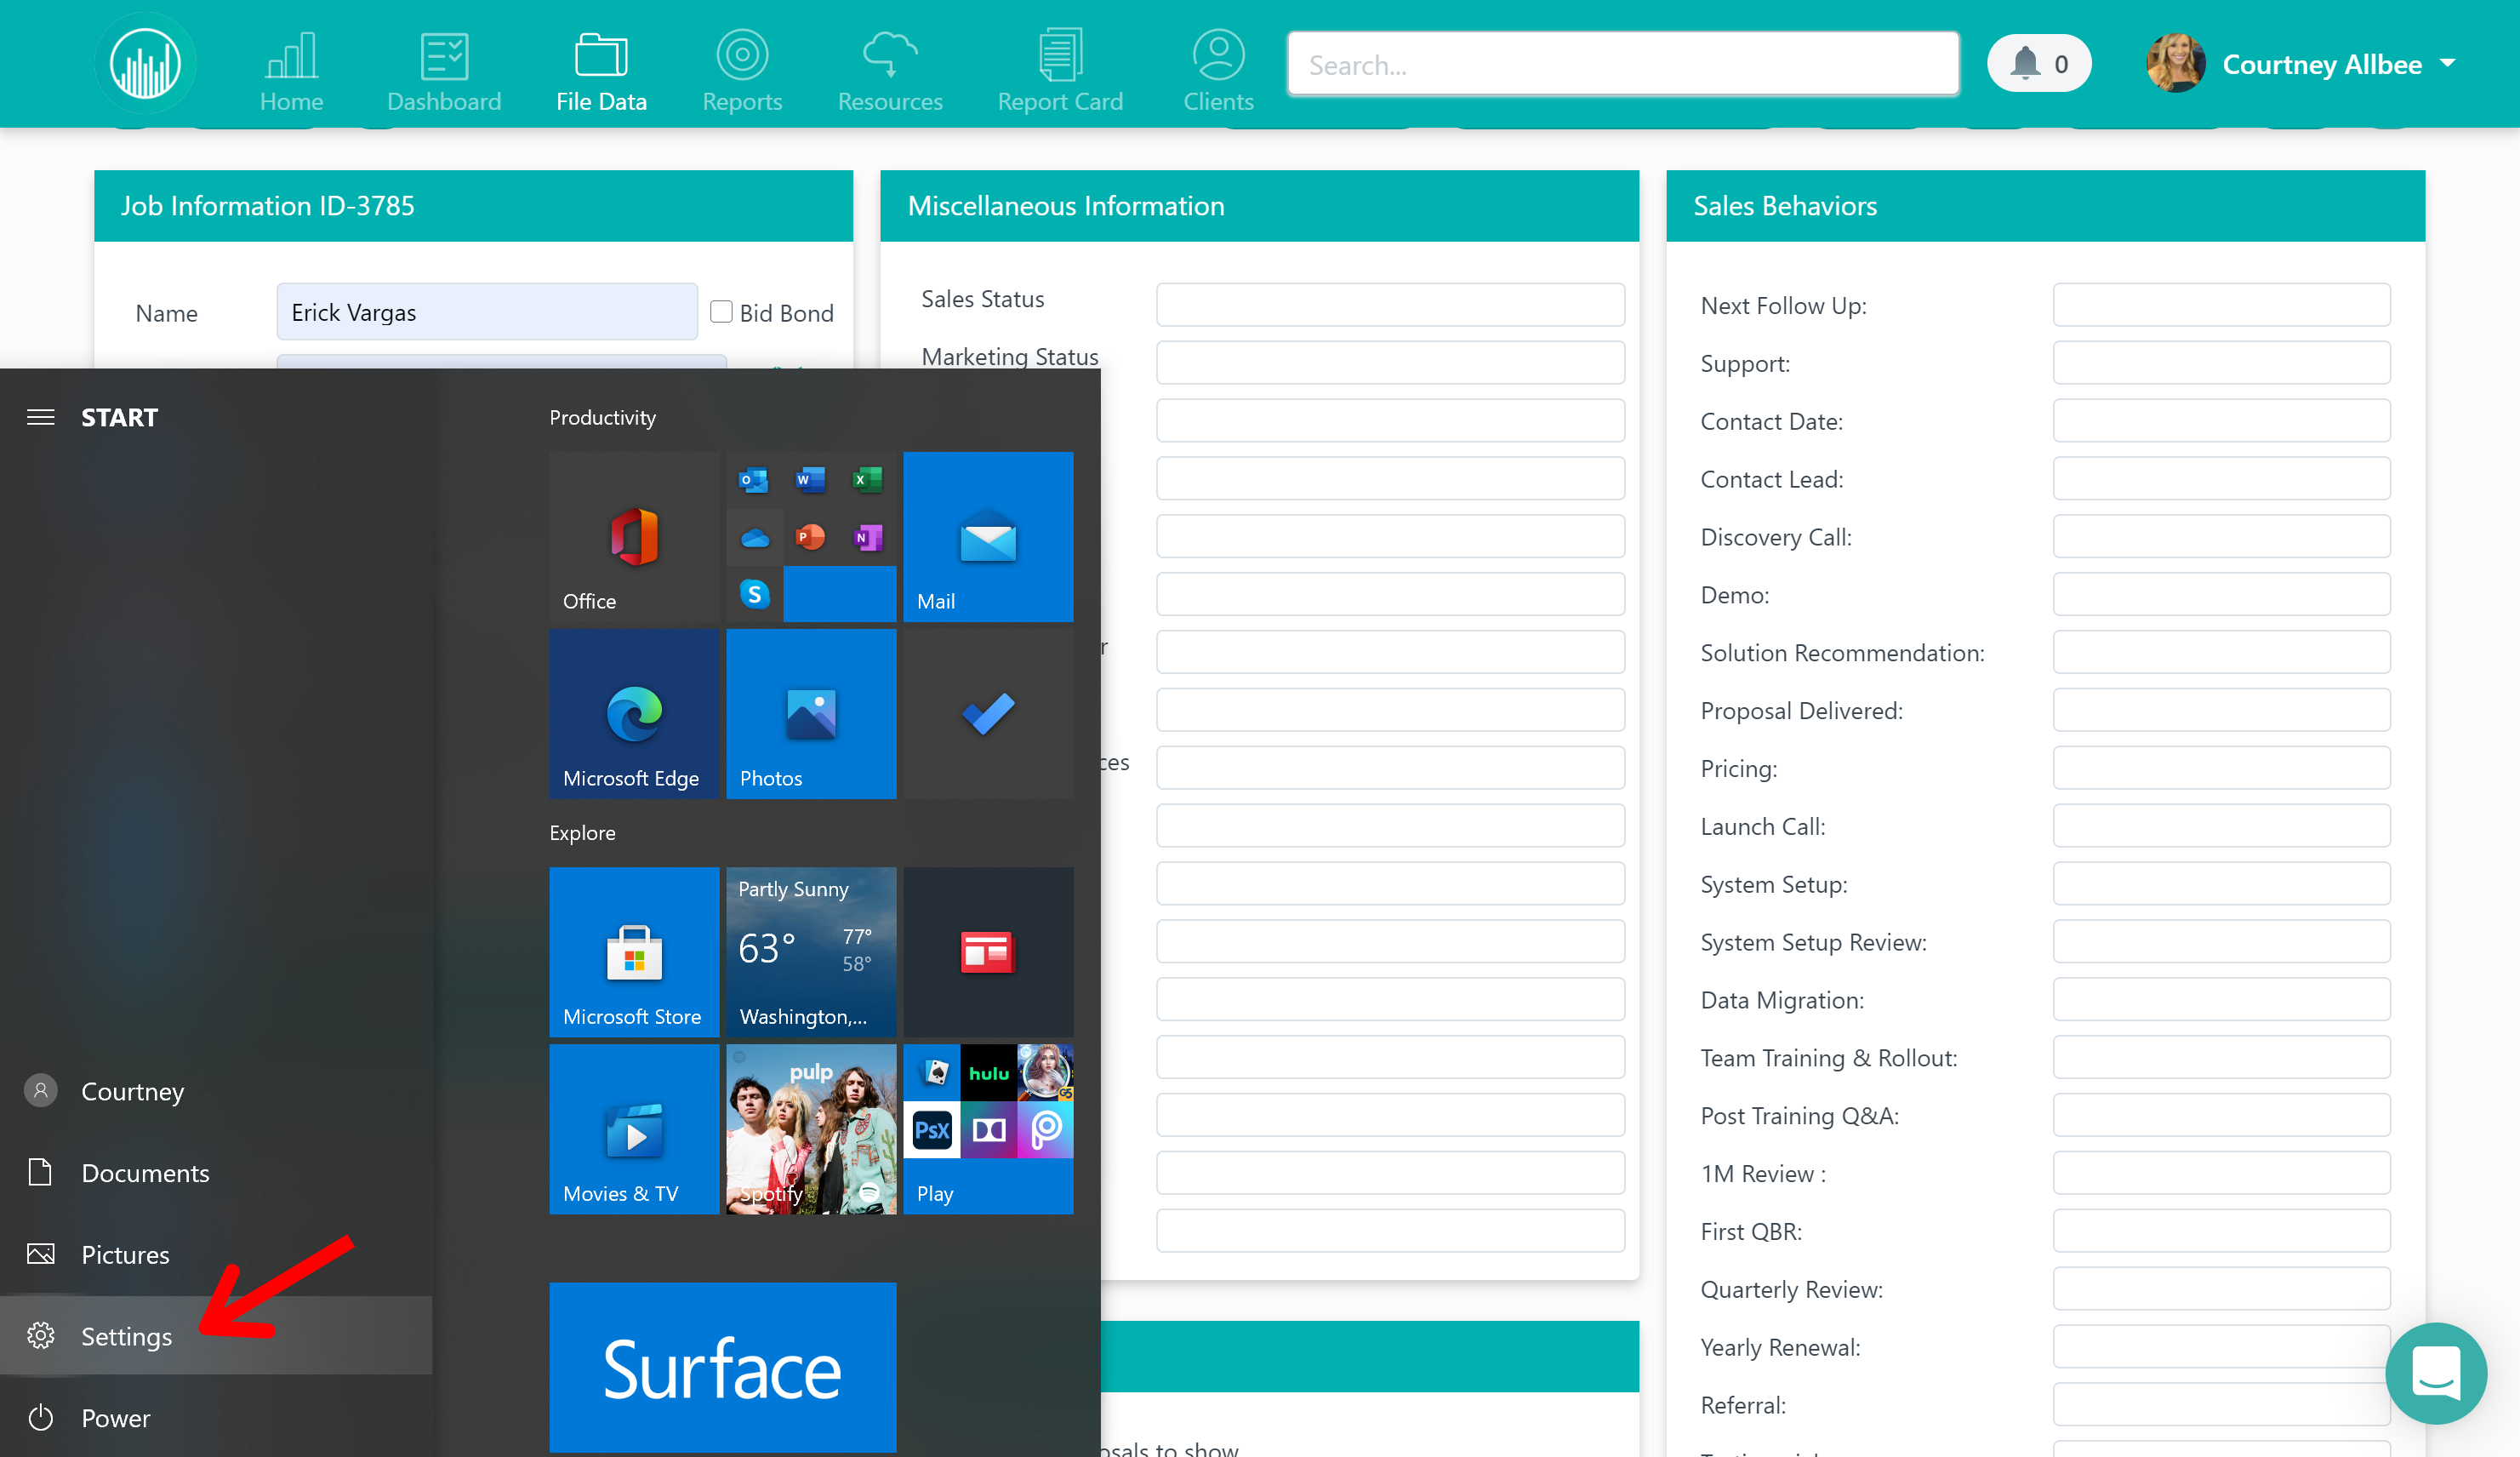
Task: Open Settings from the Start menu
Action: click(x=216, y=1336)
